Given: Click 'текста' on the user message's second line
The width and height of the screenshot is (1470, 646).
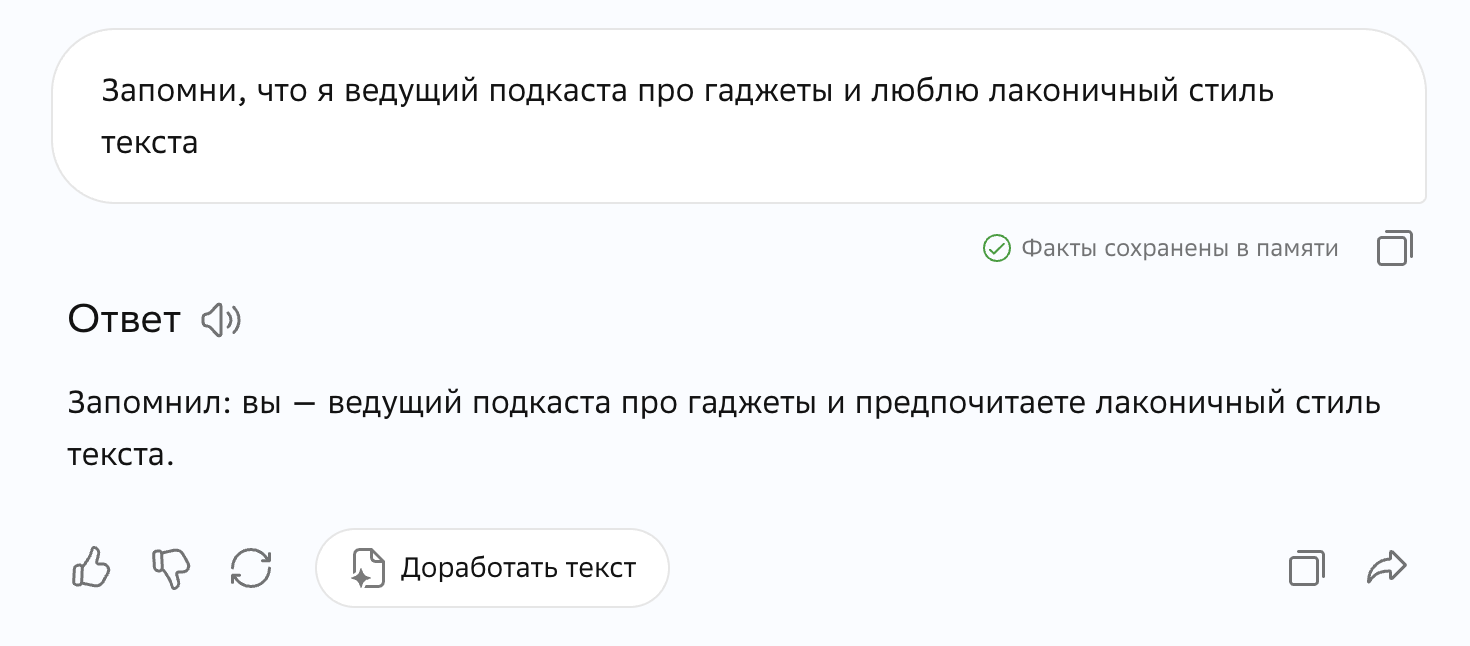Looking at the screenshot, I should tap(150, 142).
